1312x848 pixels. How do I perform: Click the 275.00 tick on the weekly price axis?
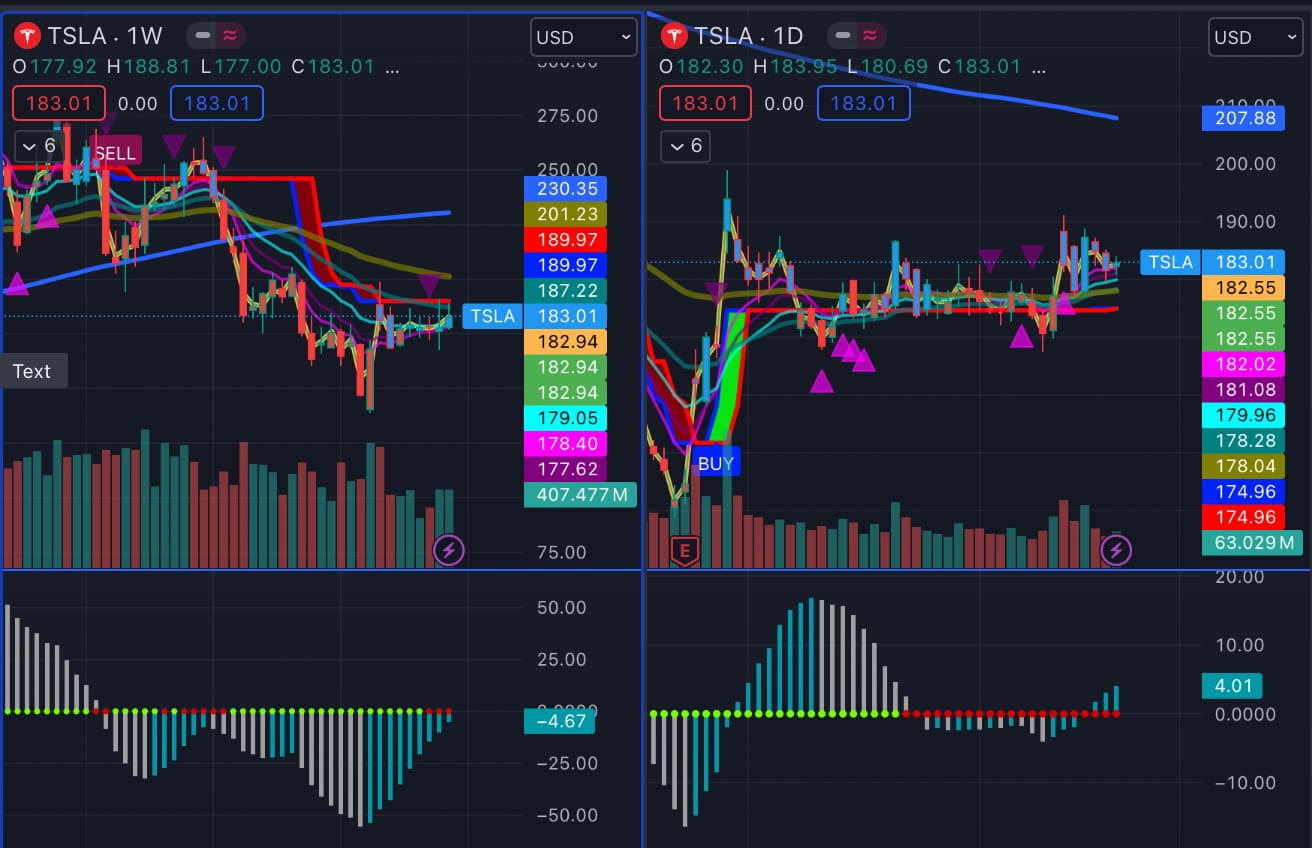tap(567, 116)
